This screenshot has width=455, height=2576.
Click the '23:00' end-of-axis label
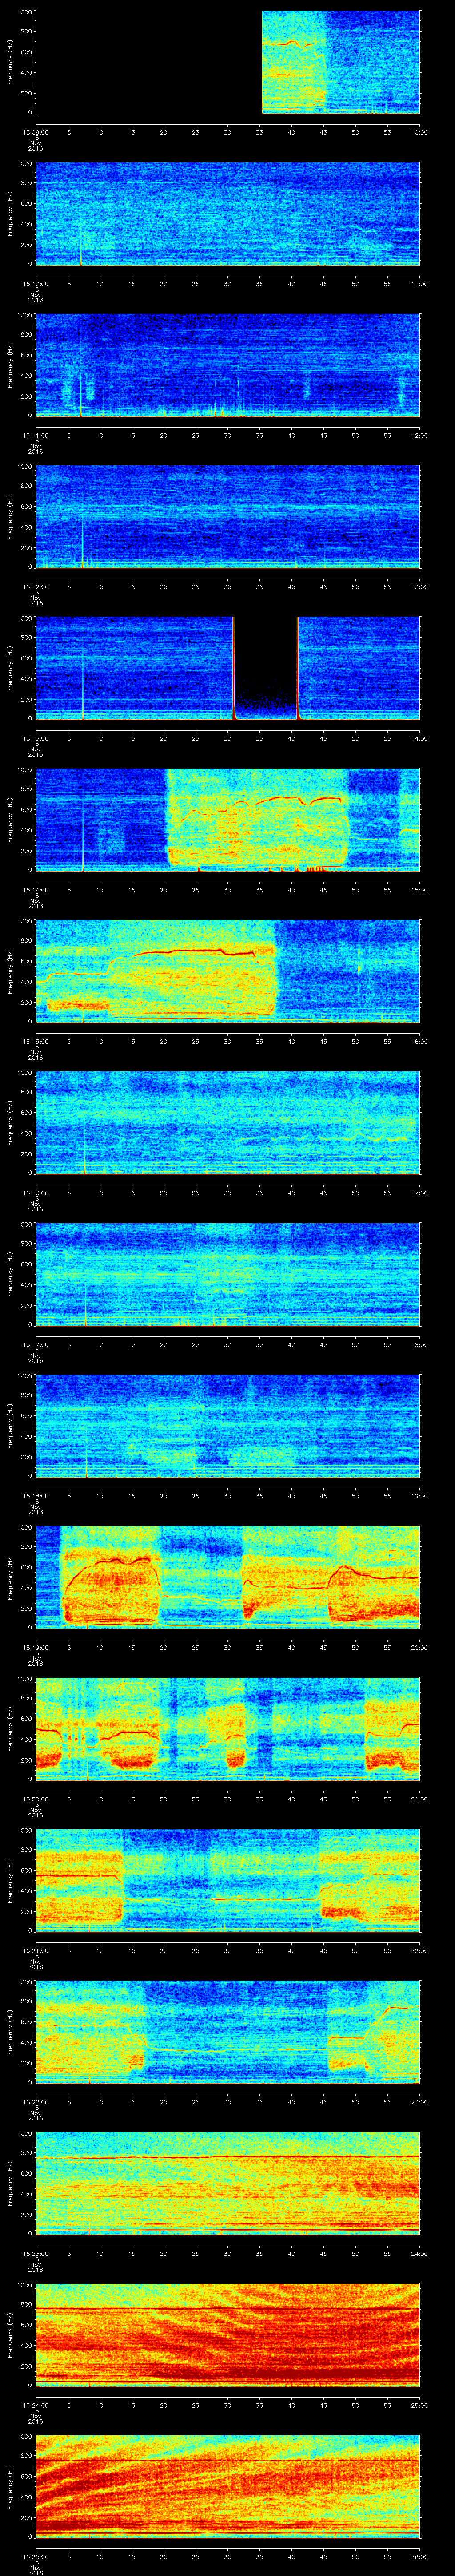click(x=420, y=2102)
